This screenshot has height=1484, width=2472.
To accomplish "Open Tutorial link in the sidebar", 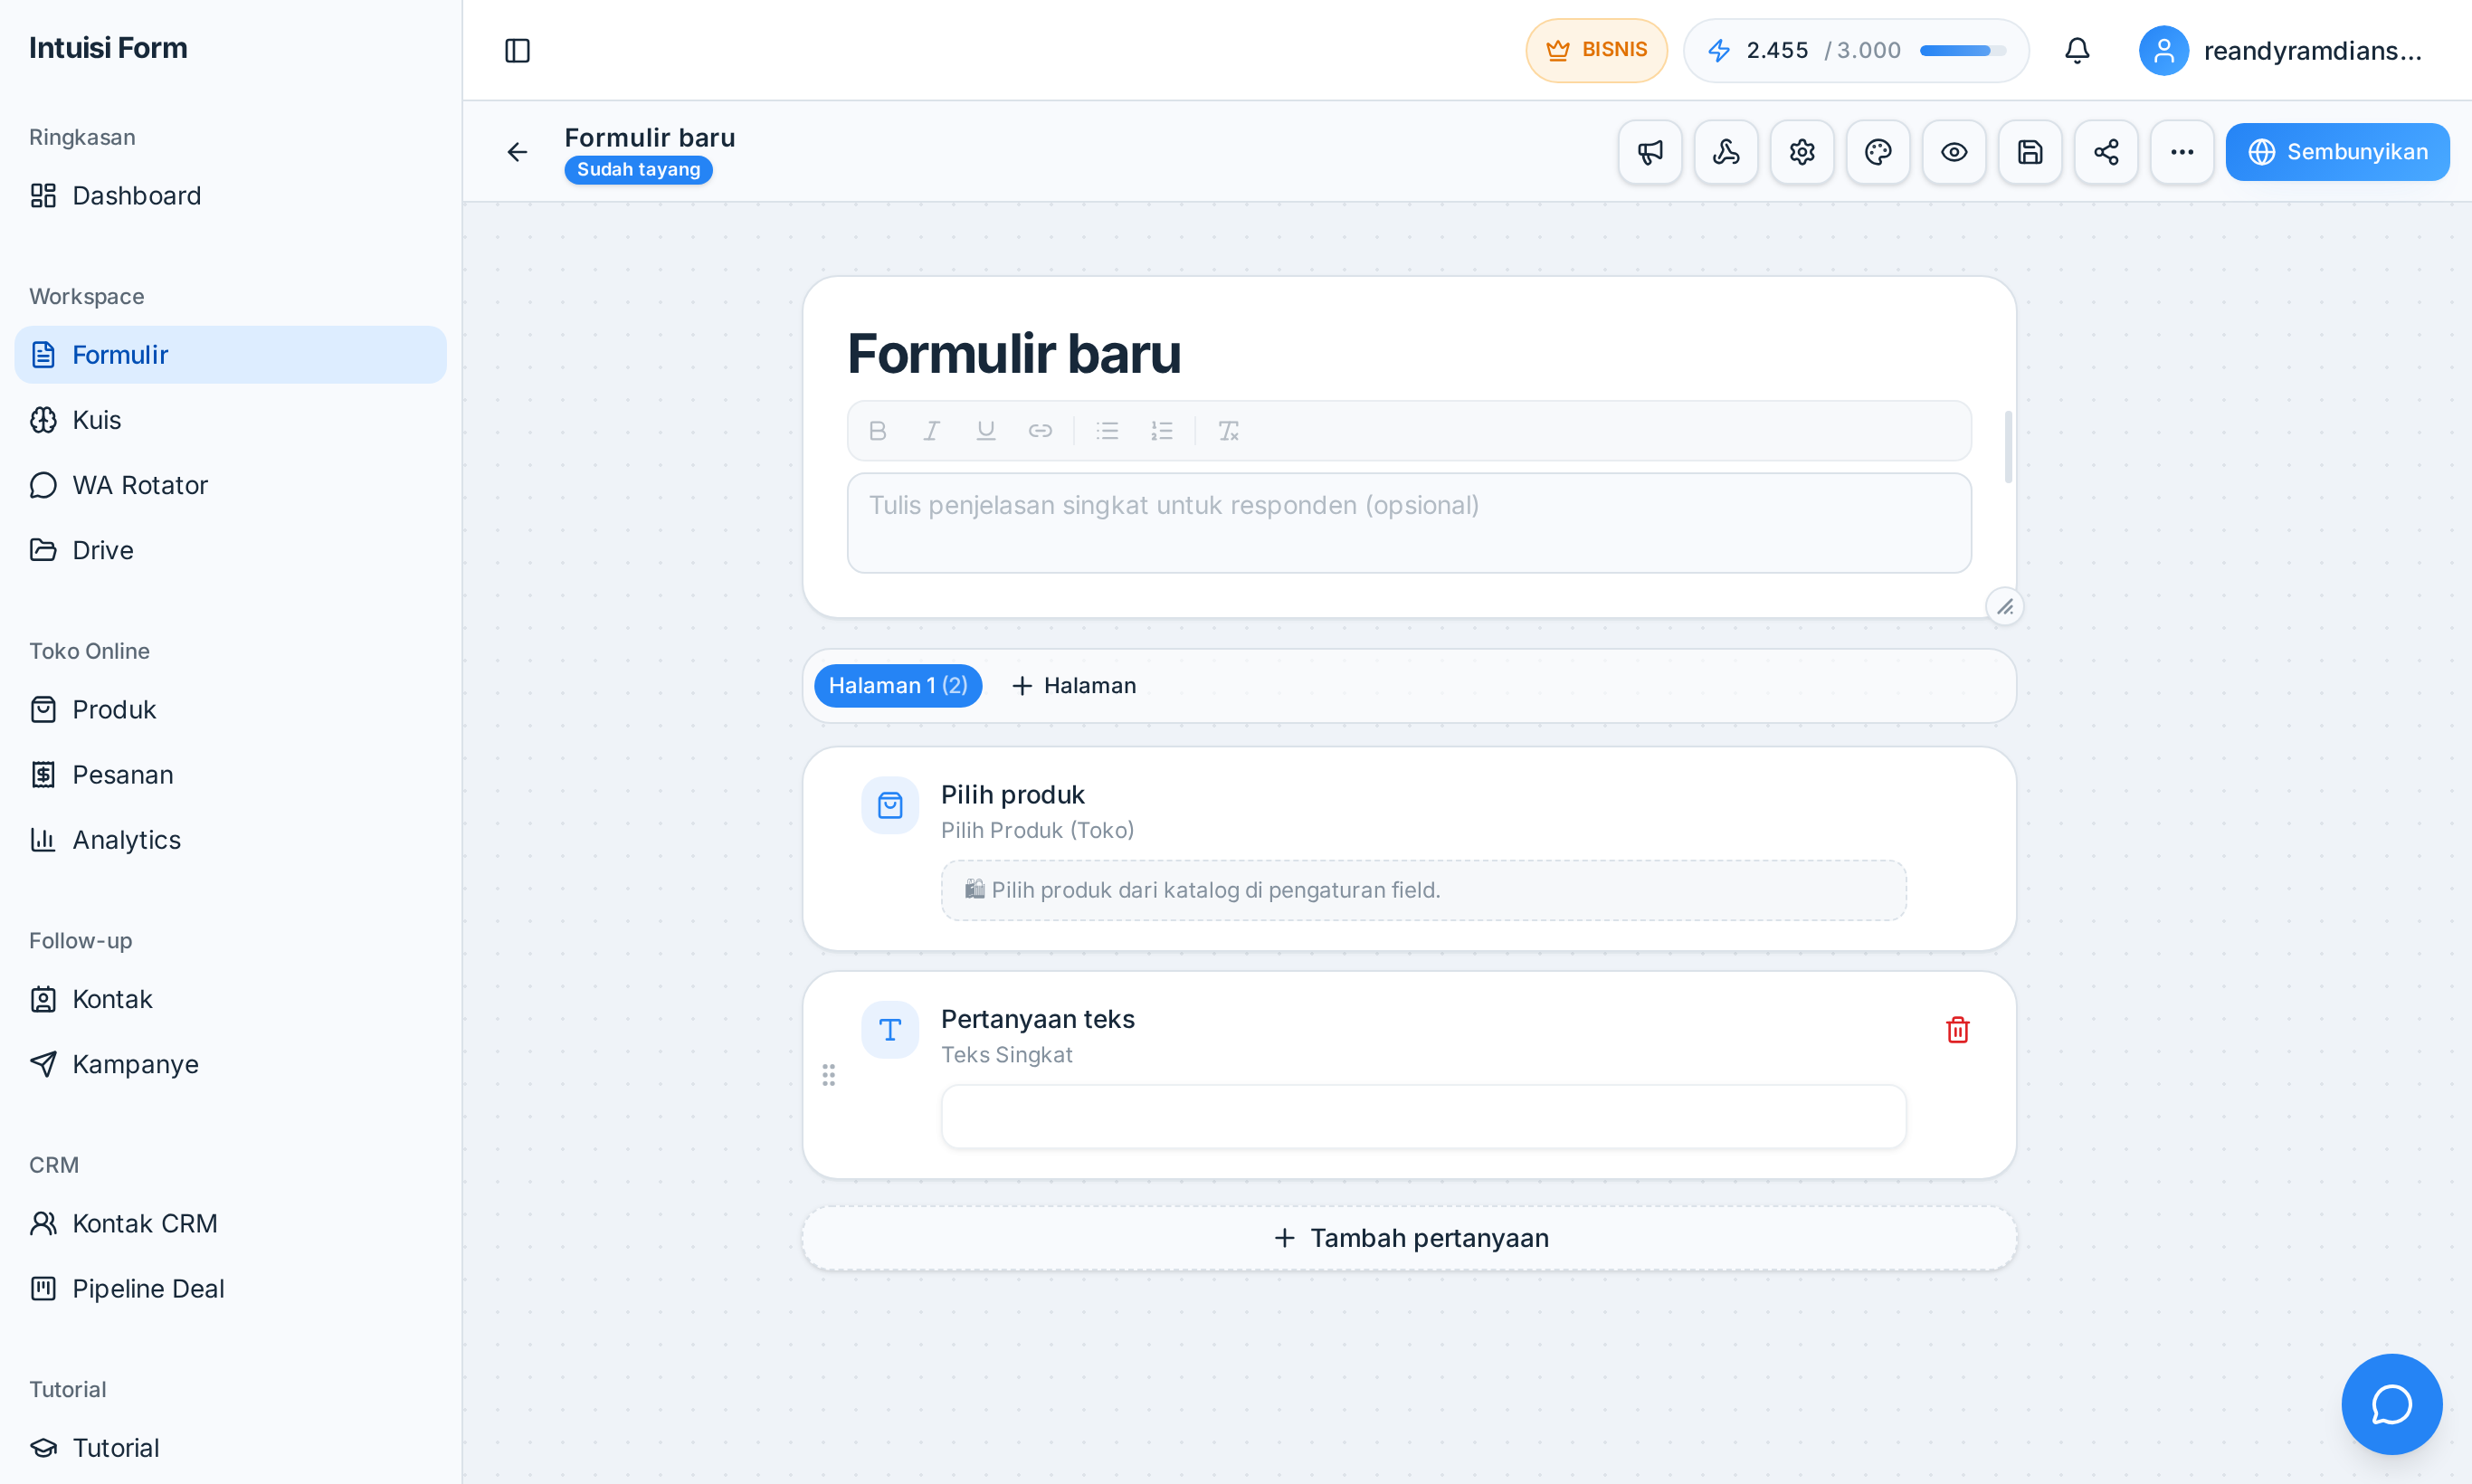I will 230,1448.
